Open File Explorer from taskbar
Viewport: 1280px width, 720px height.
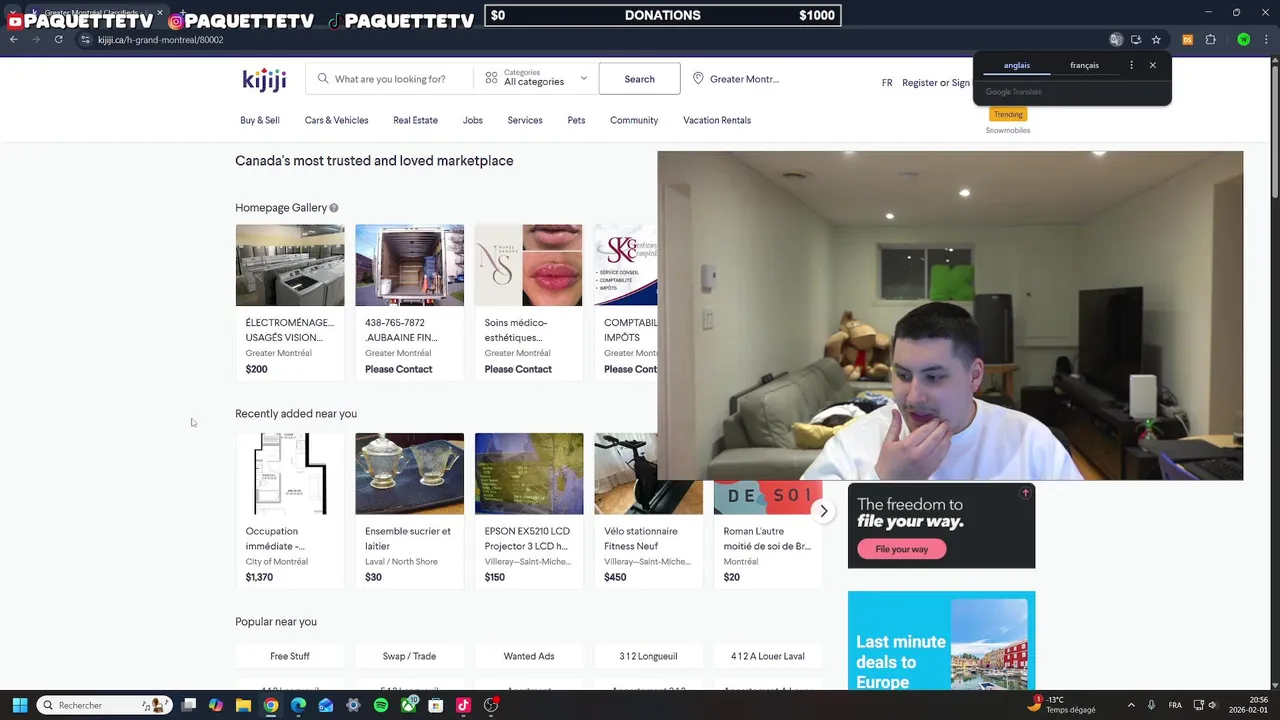pyautogui.click(x=243, y=705)
